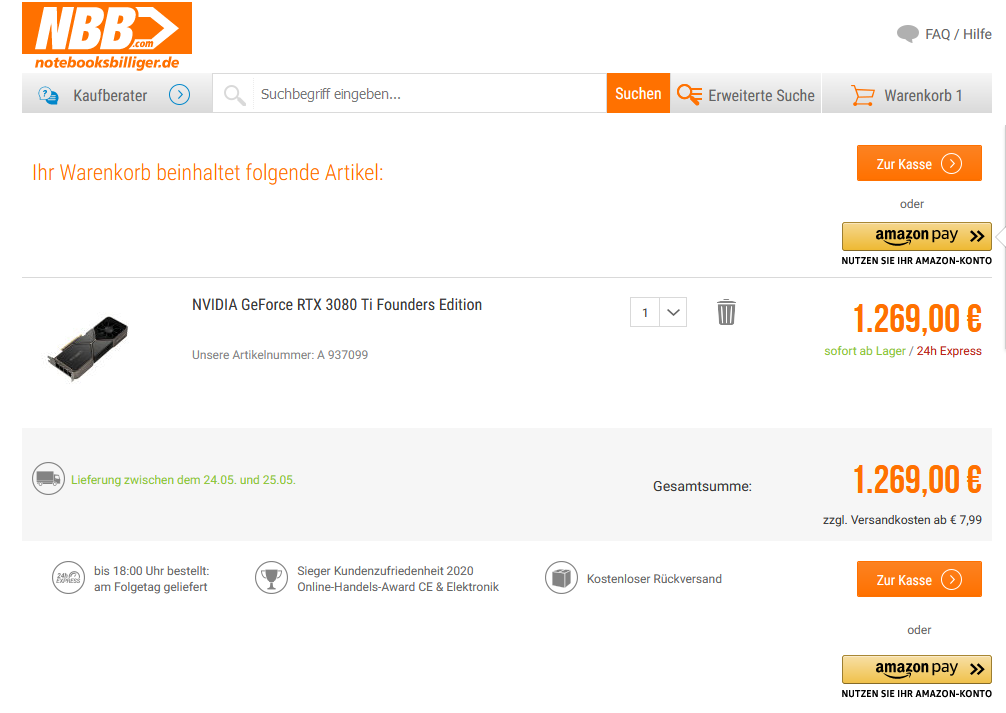Click the magnifying glass search icon

click(234, 95)
